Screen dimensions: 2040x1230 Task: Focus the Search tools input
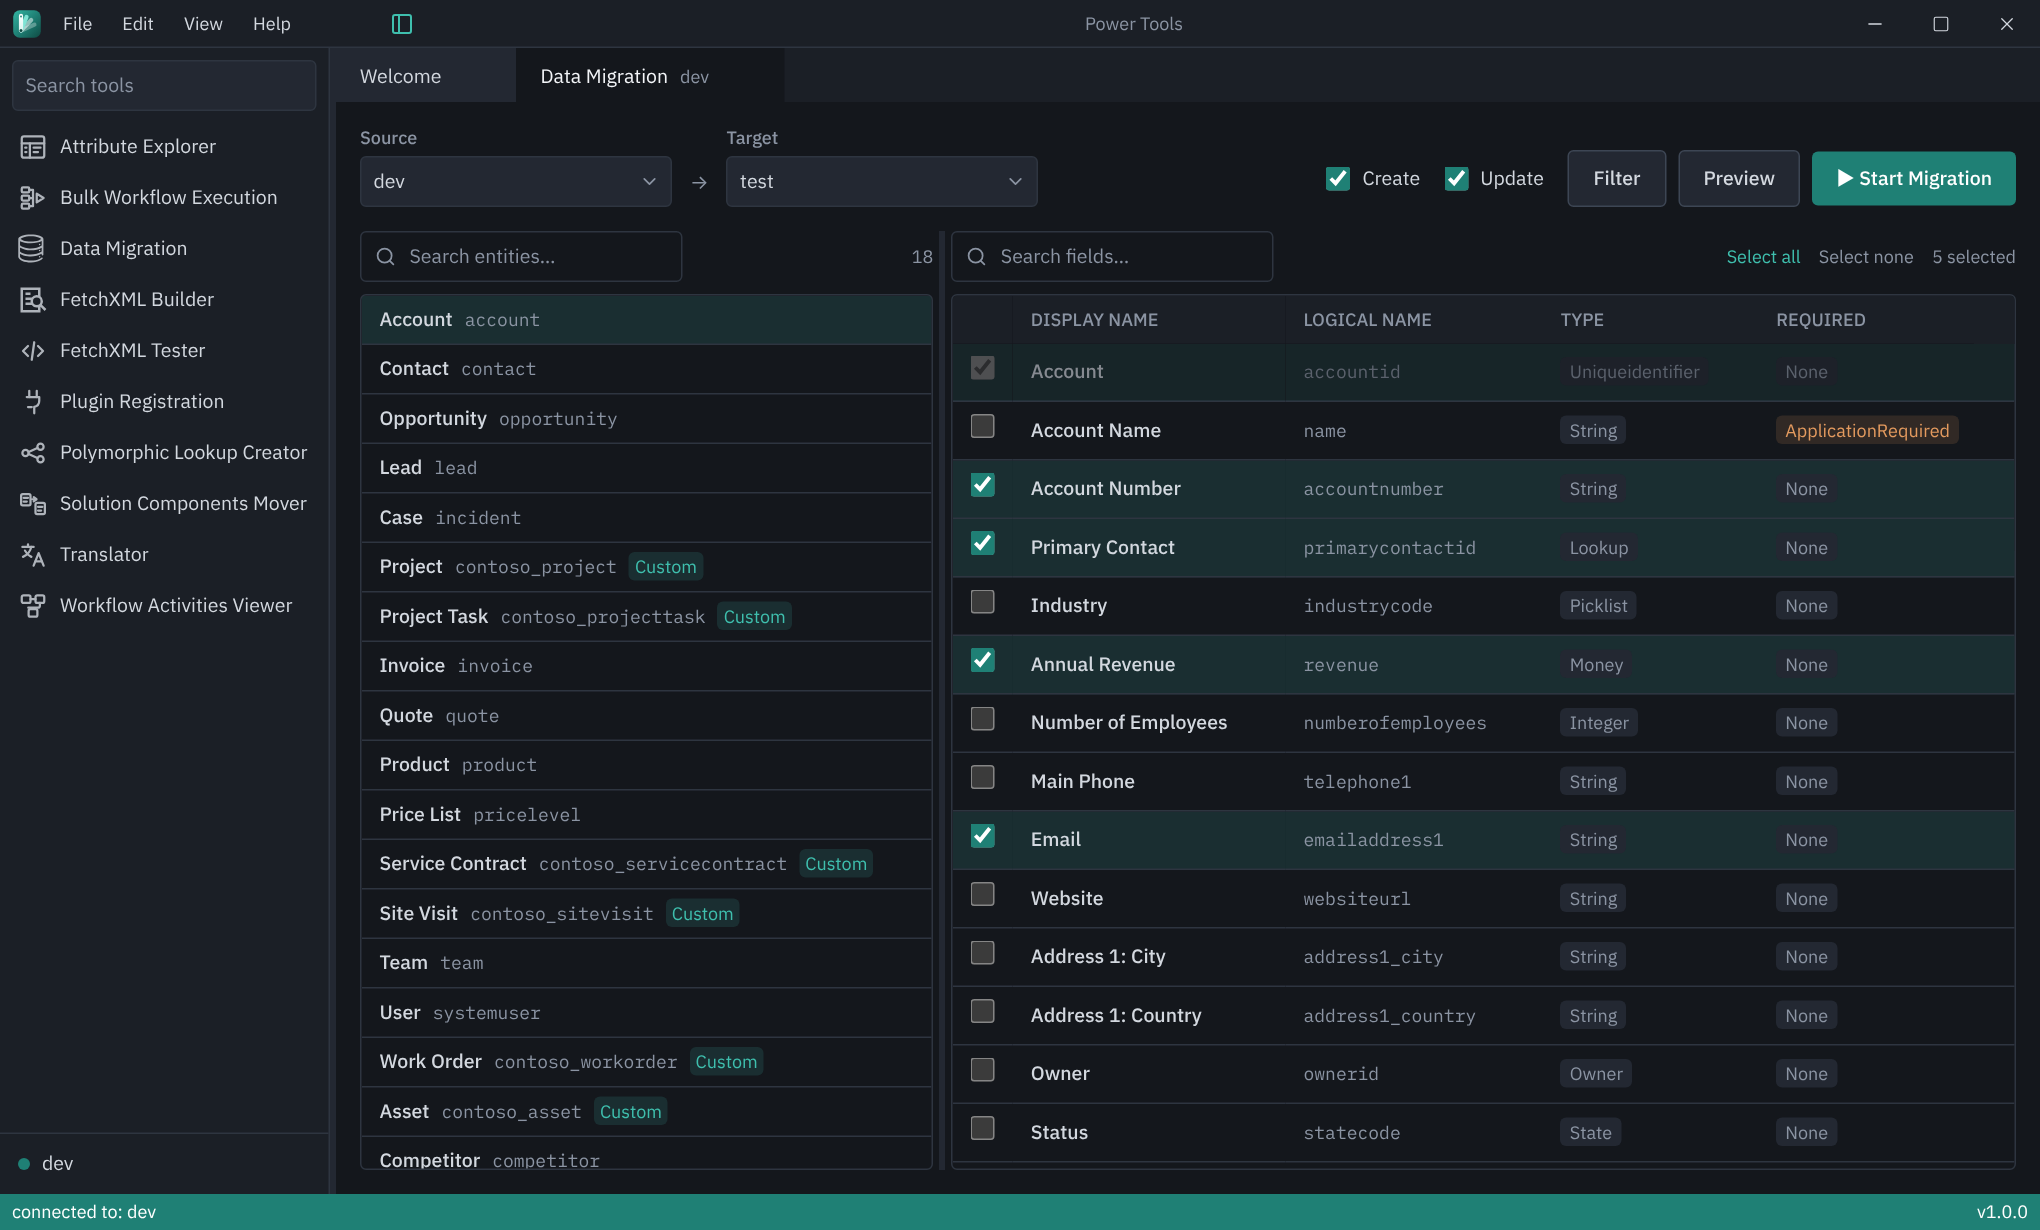tap(164, 85)
